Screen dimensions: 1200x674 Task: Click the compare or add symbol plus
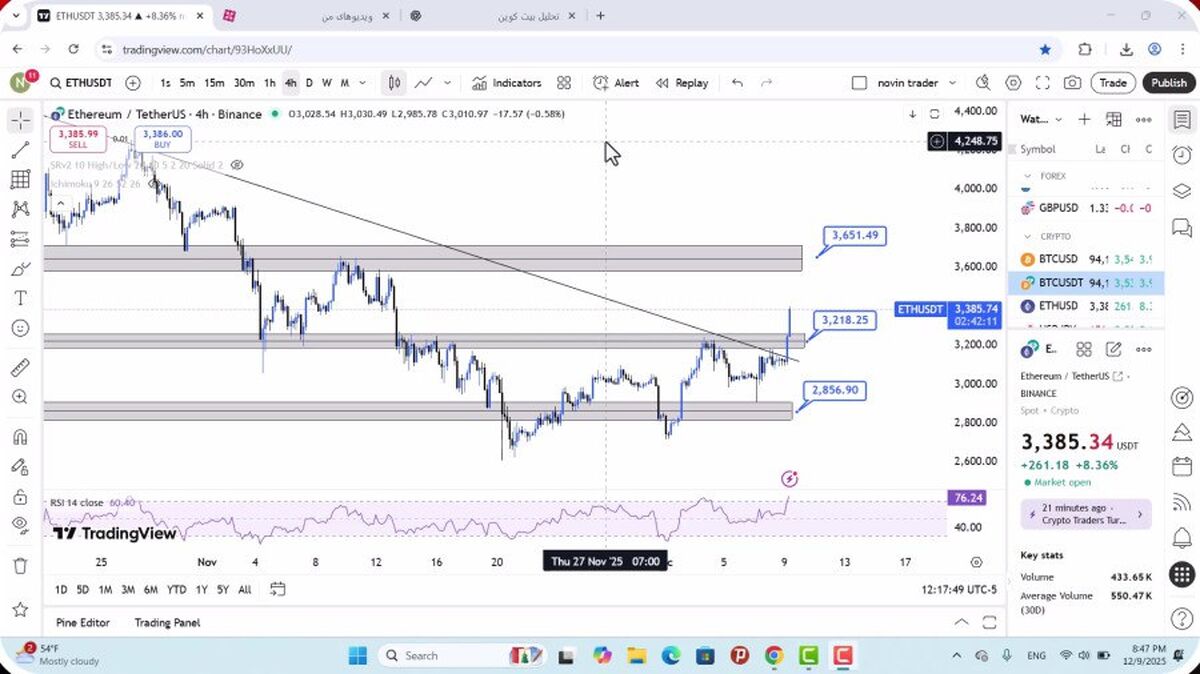(x=133, y=83)
